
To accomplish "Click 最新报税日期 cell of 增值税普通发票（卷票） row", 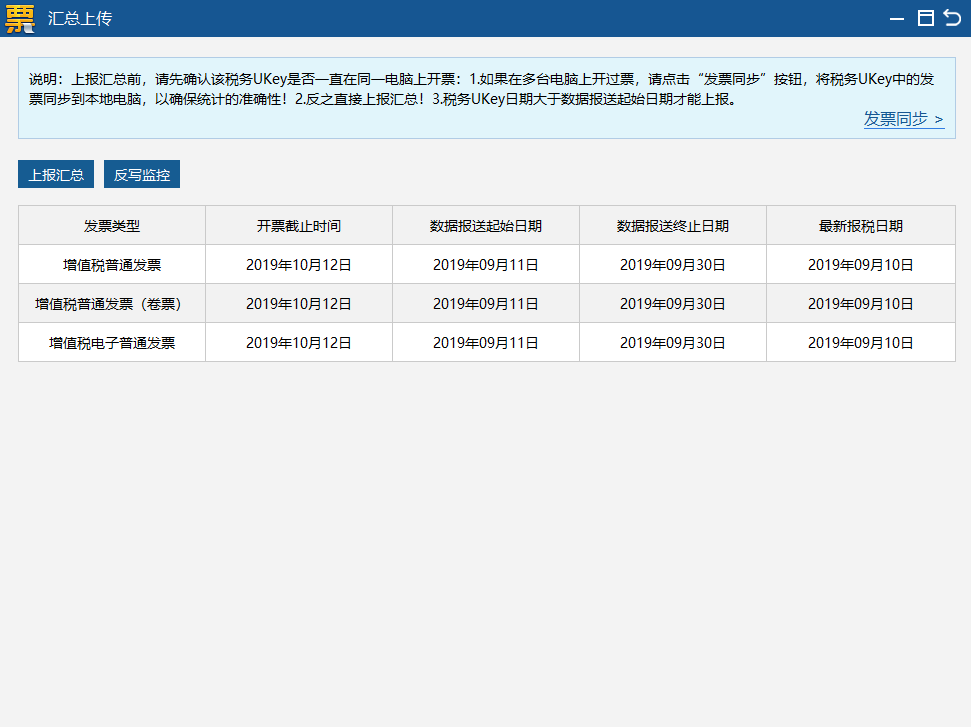I will (x=861, y=304).
